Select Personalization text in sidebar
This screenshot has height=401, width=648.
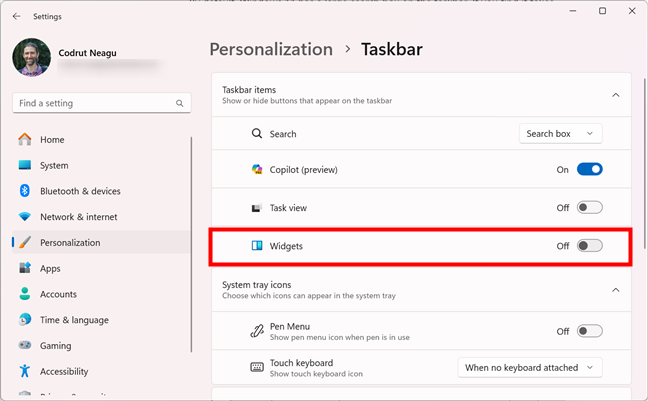70,243
